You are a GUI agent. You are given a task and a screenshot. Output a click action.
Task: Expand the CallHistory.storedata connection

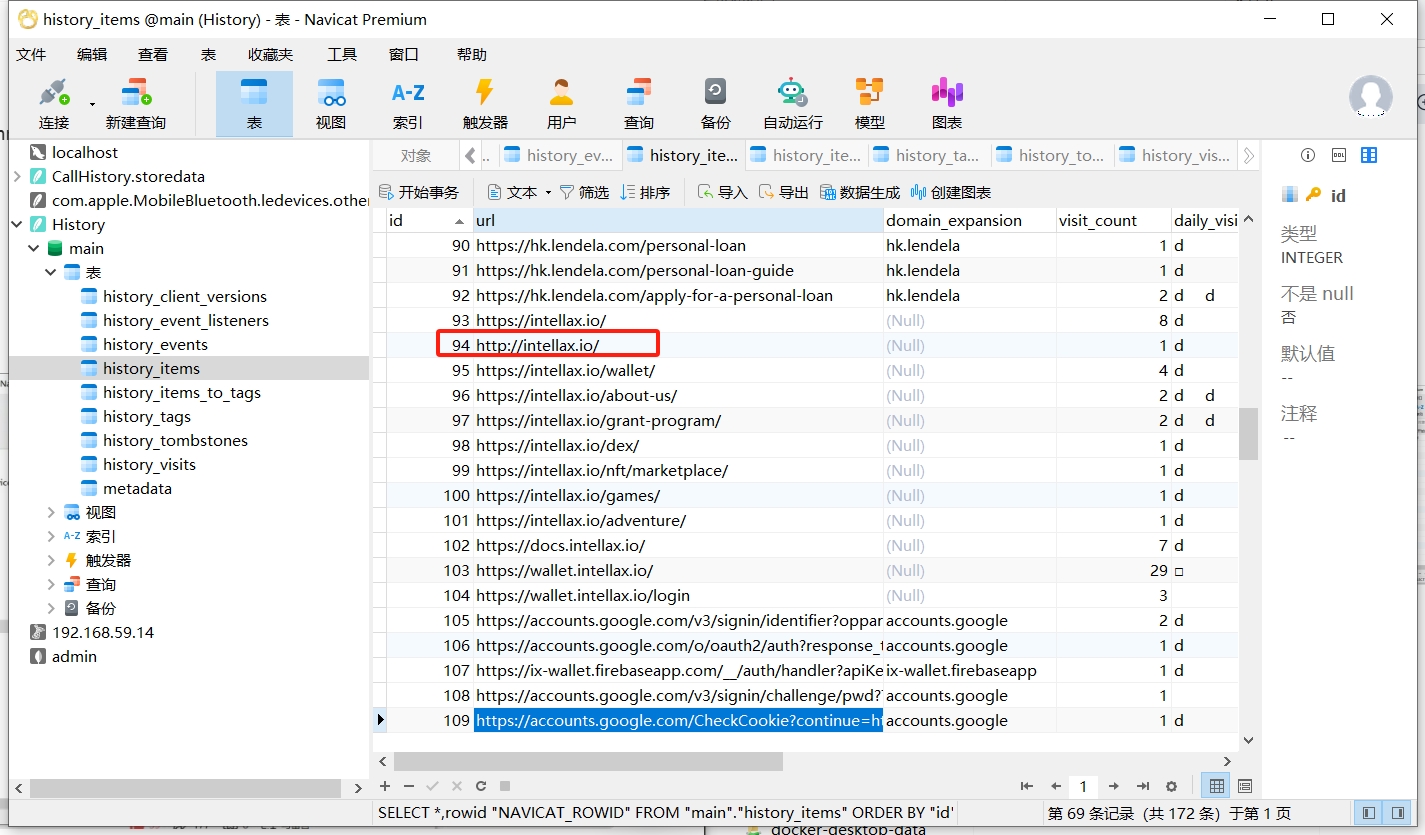[x=17, y=176]
